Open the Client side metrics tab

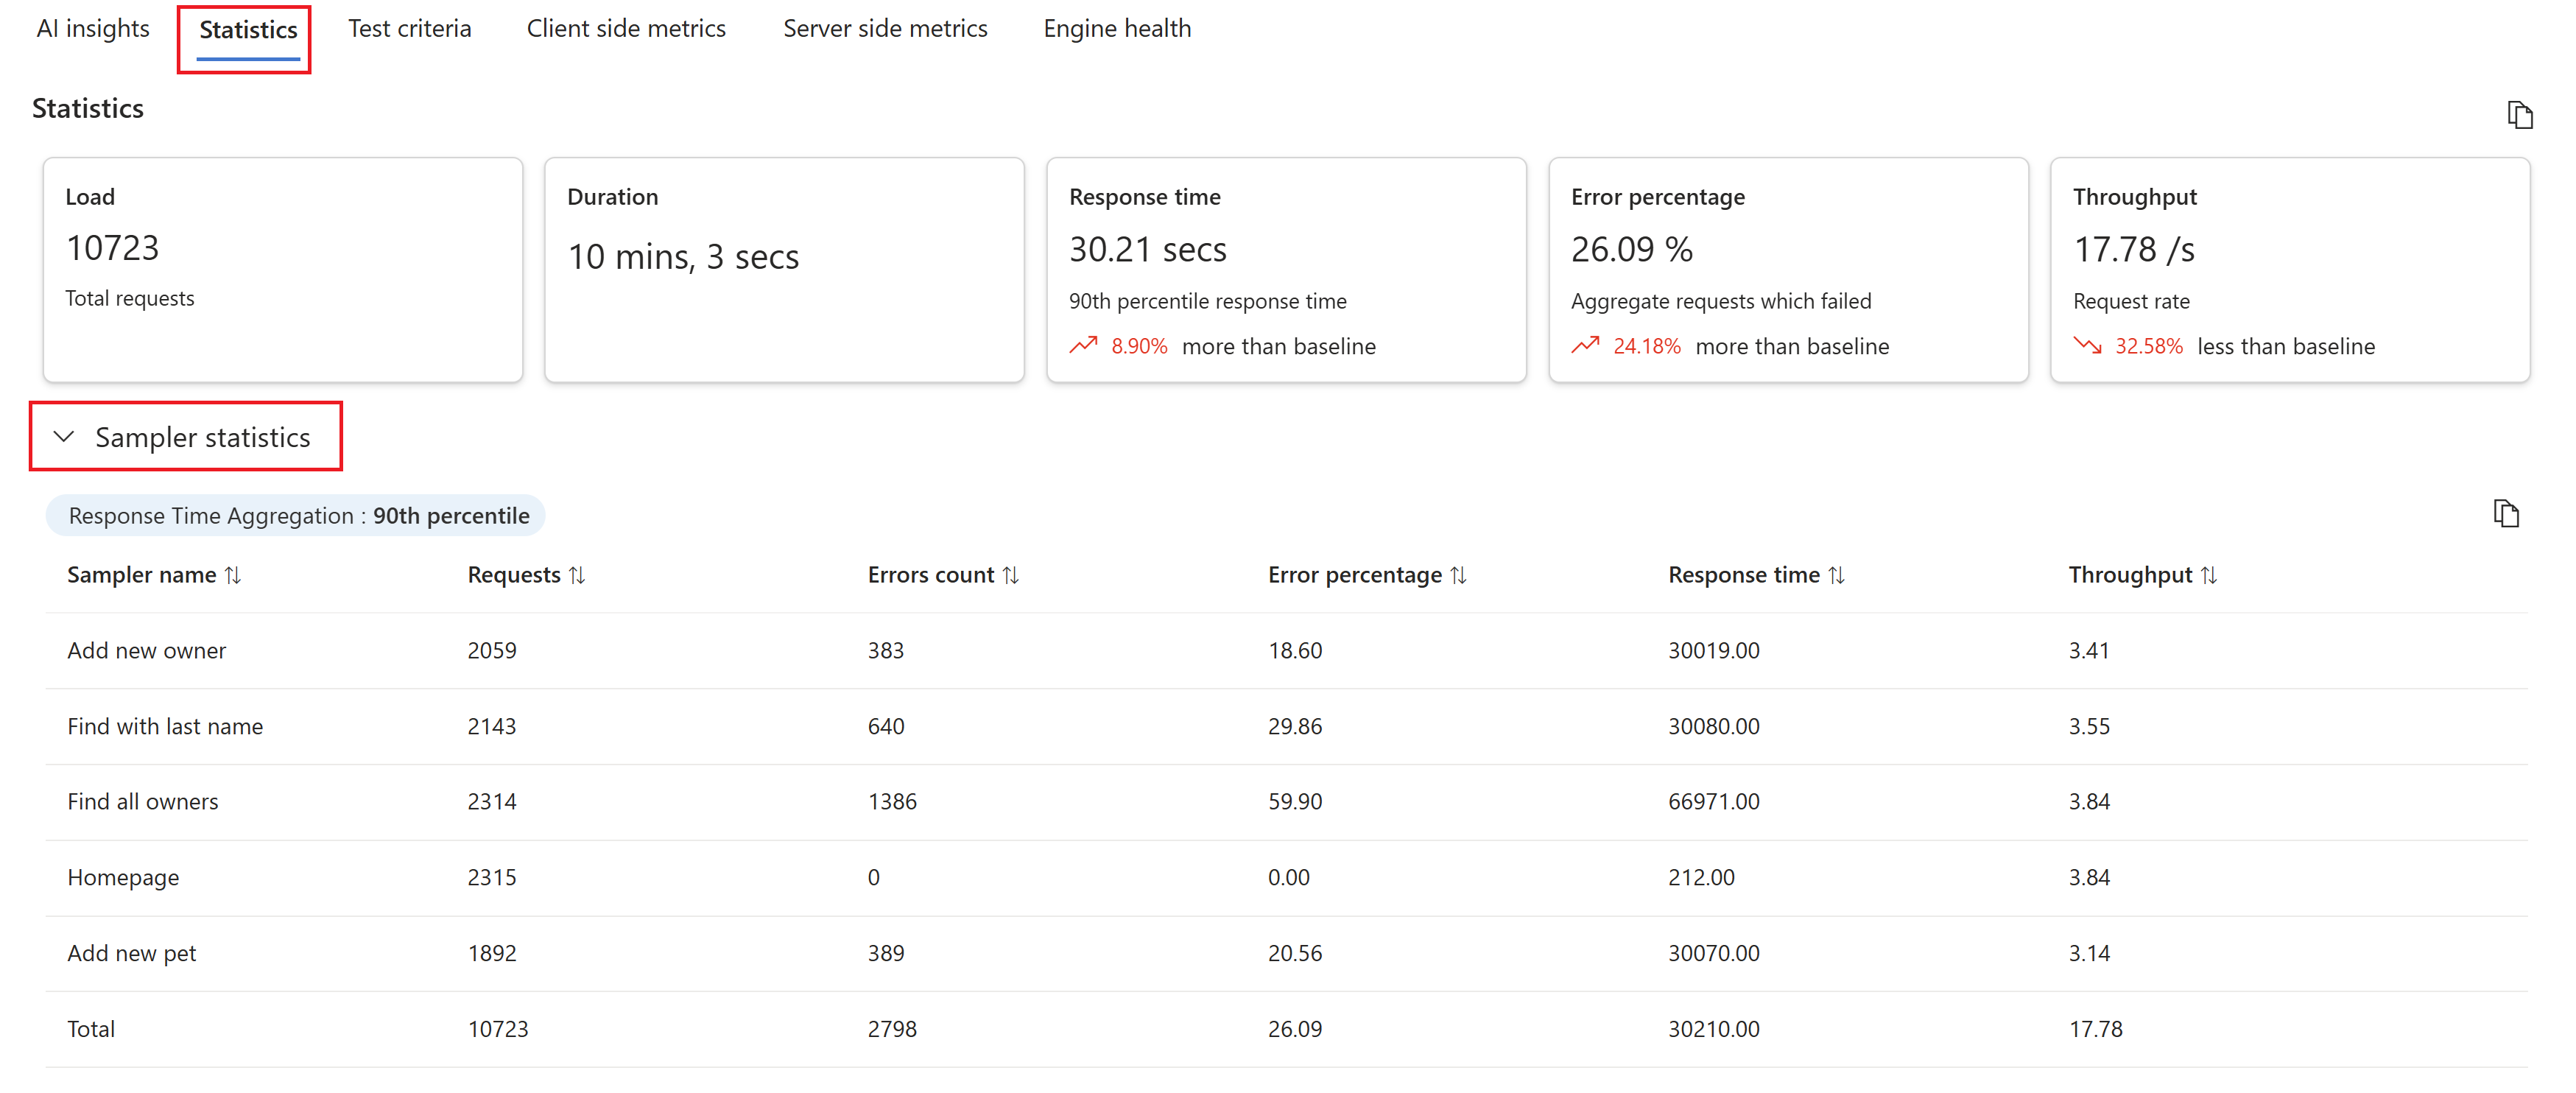point(626,29)
